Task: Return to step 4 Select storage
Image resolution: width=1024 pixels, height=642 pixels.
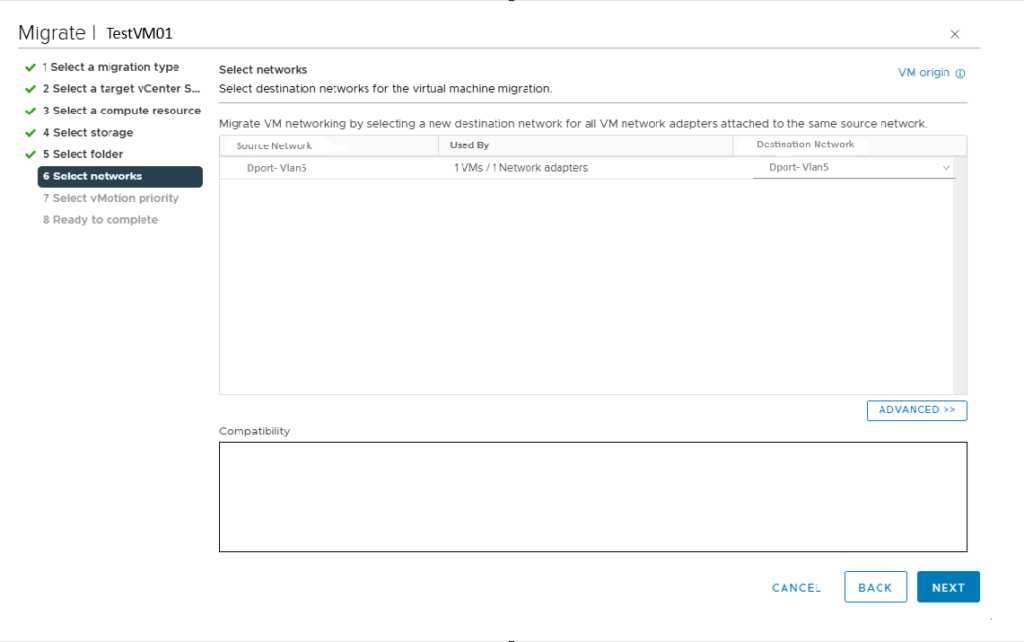Action: point(92,133)
